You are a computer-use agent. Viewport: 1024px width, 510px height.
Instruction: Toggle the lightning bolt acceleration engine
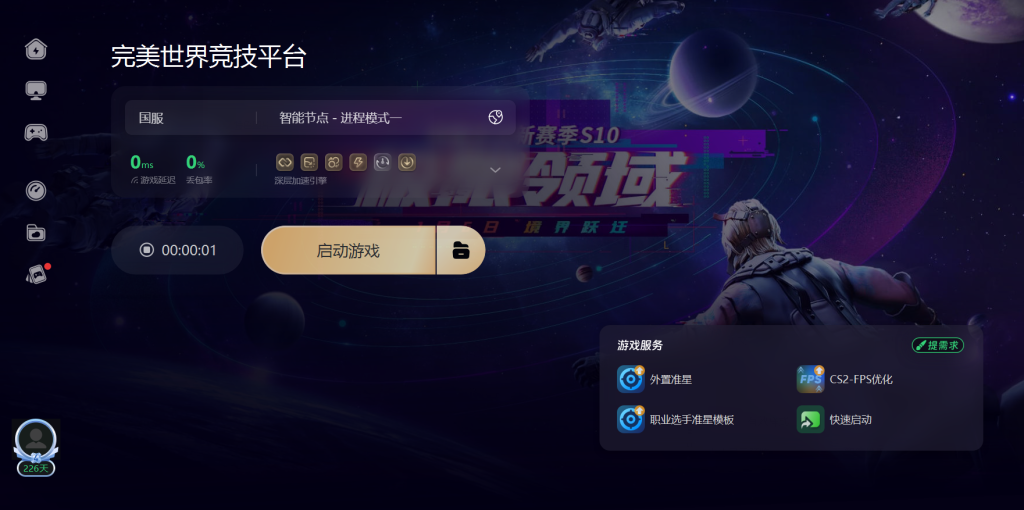click(x=358, y=162)
